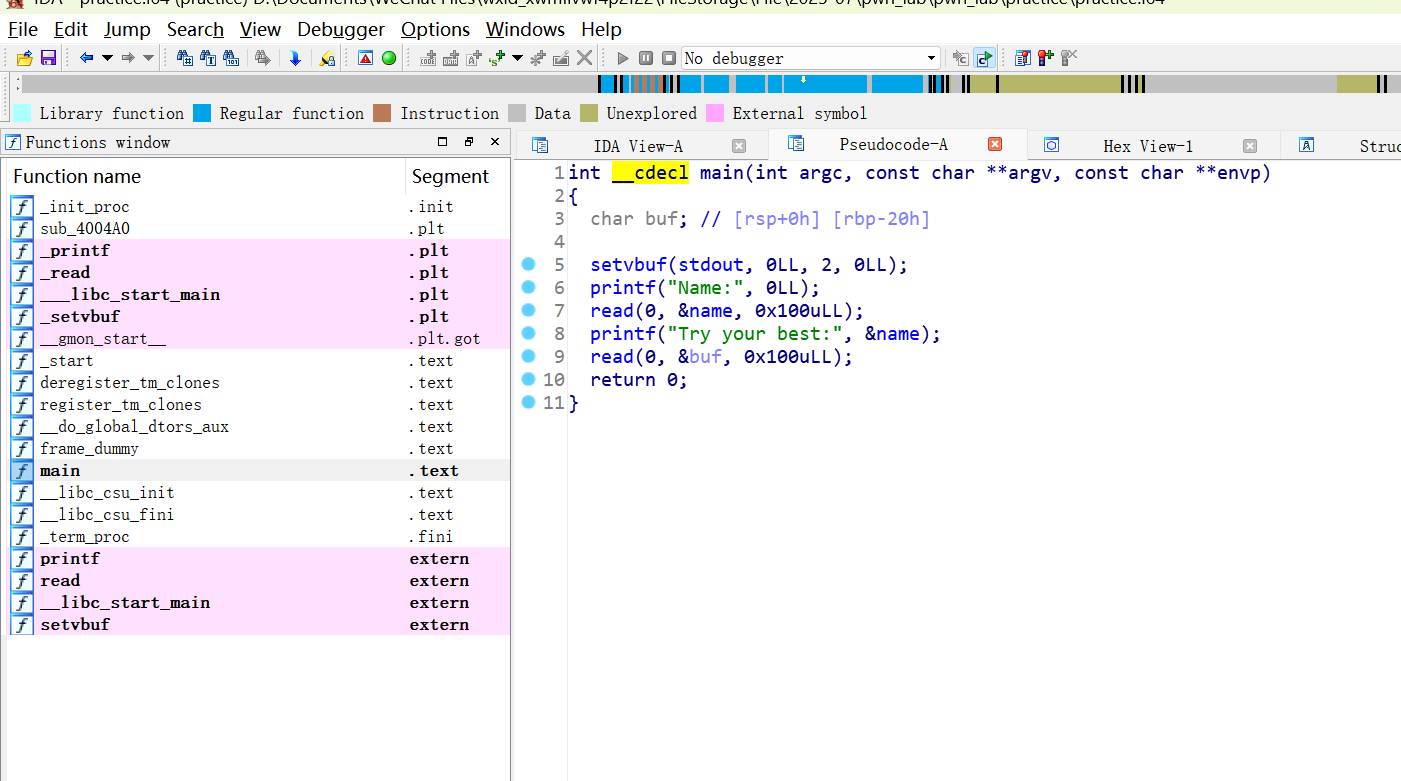This screenshot has width=1401, height=781.
Task: Click the Save database floppy icon
Action: pos(48,58)
